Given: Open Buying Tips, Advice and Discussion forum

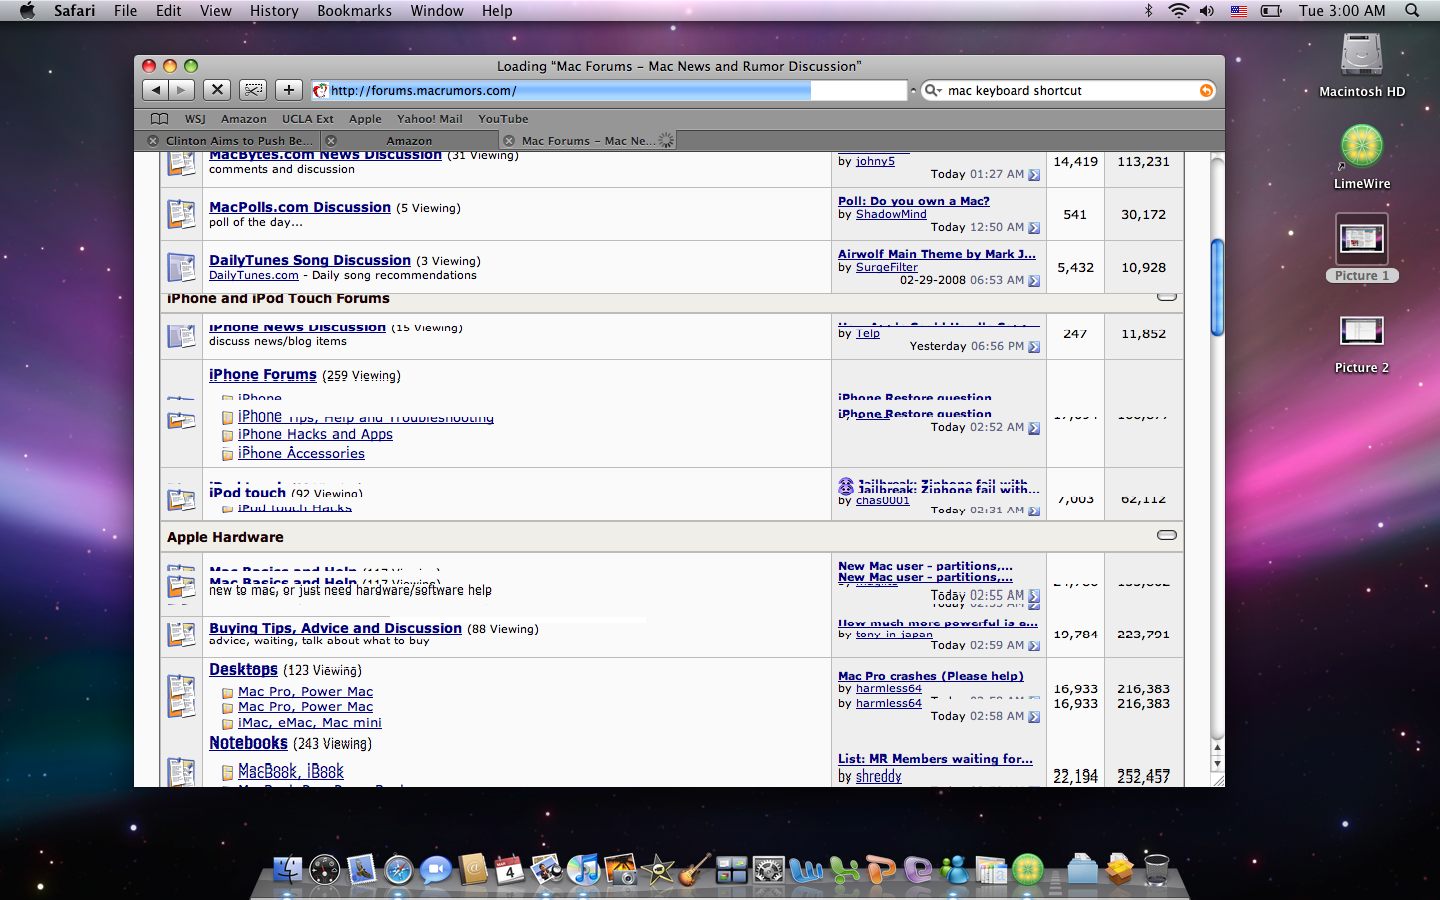Looking at the screenshot, I should (x=335, y=628).
